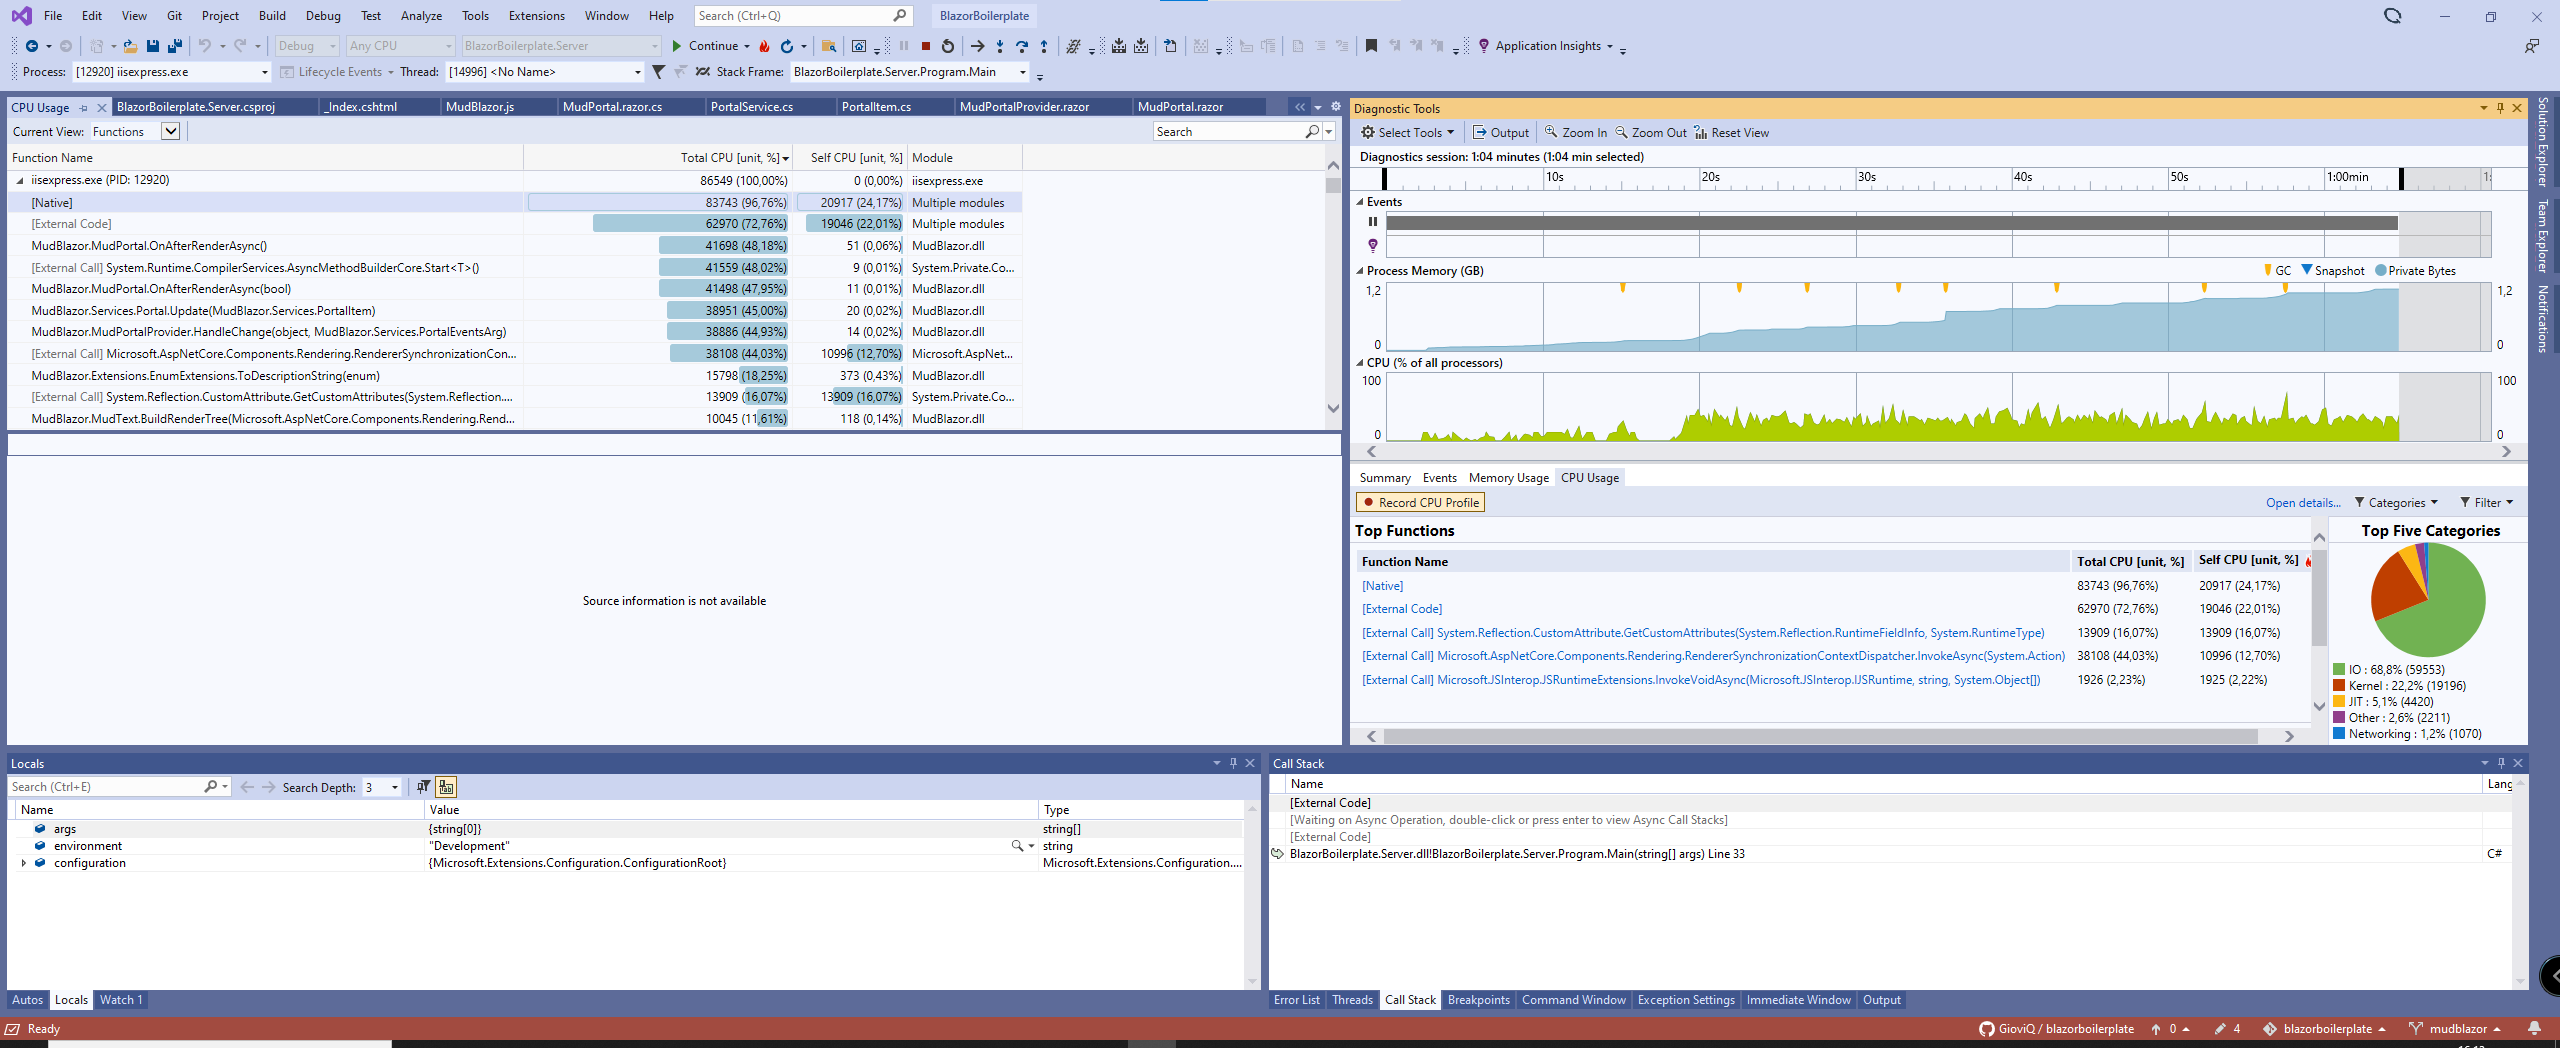Image resolution: width=2560 pixels, height=1048 pixels.
Task: Expand the configuration variable in Locals
Action: [24, 862]
